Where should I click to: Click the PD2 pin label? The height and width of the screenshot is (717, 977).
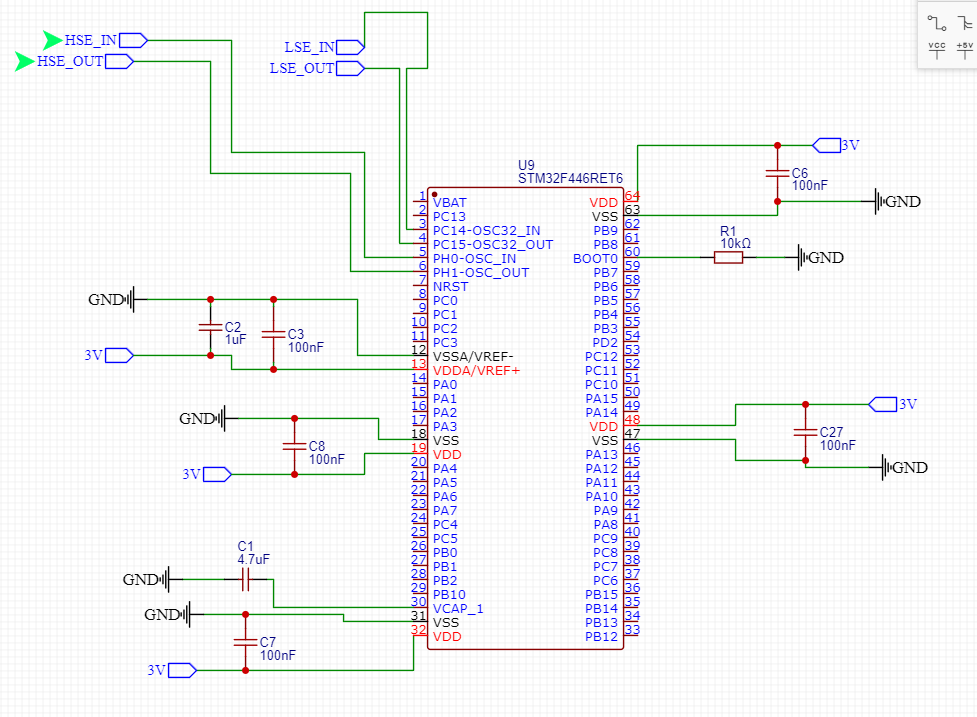coord(605,343)
